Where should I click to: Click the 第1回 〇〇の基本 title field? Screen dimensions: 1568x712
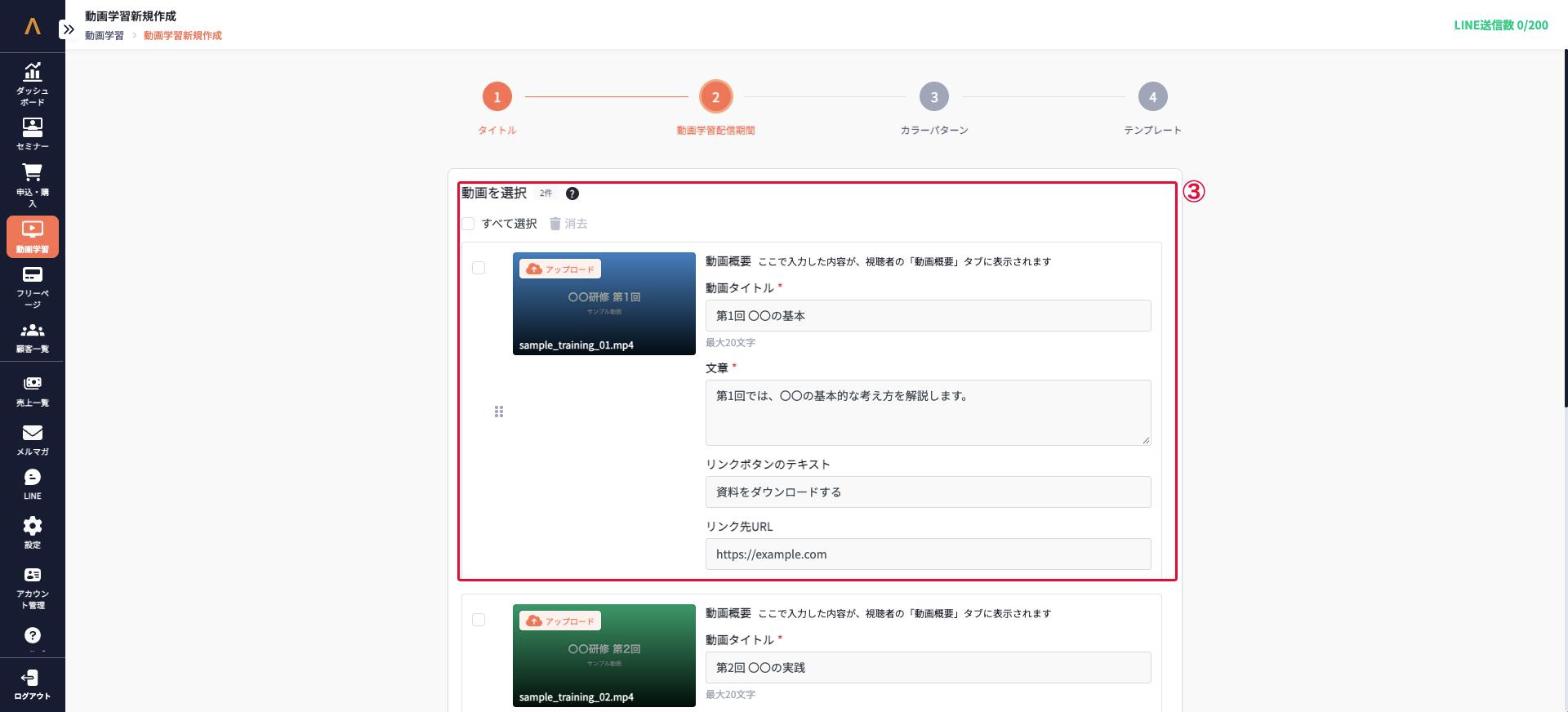coord(928,316)
